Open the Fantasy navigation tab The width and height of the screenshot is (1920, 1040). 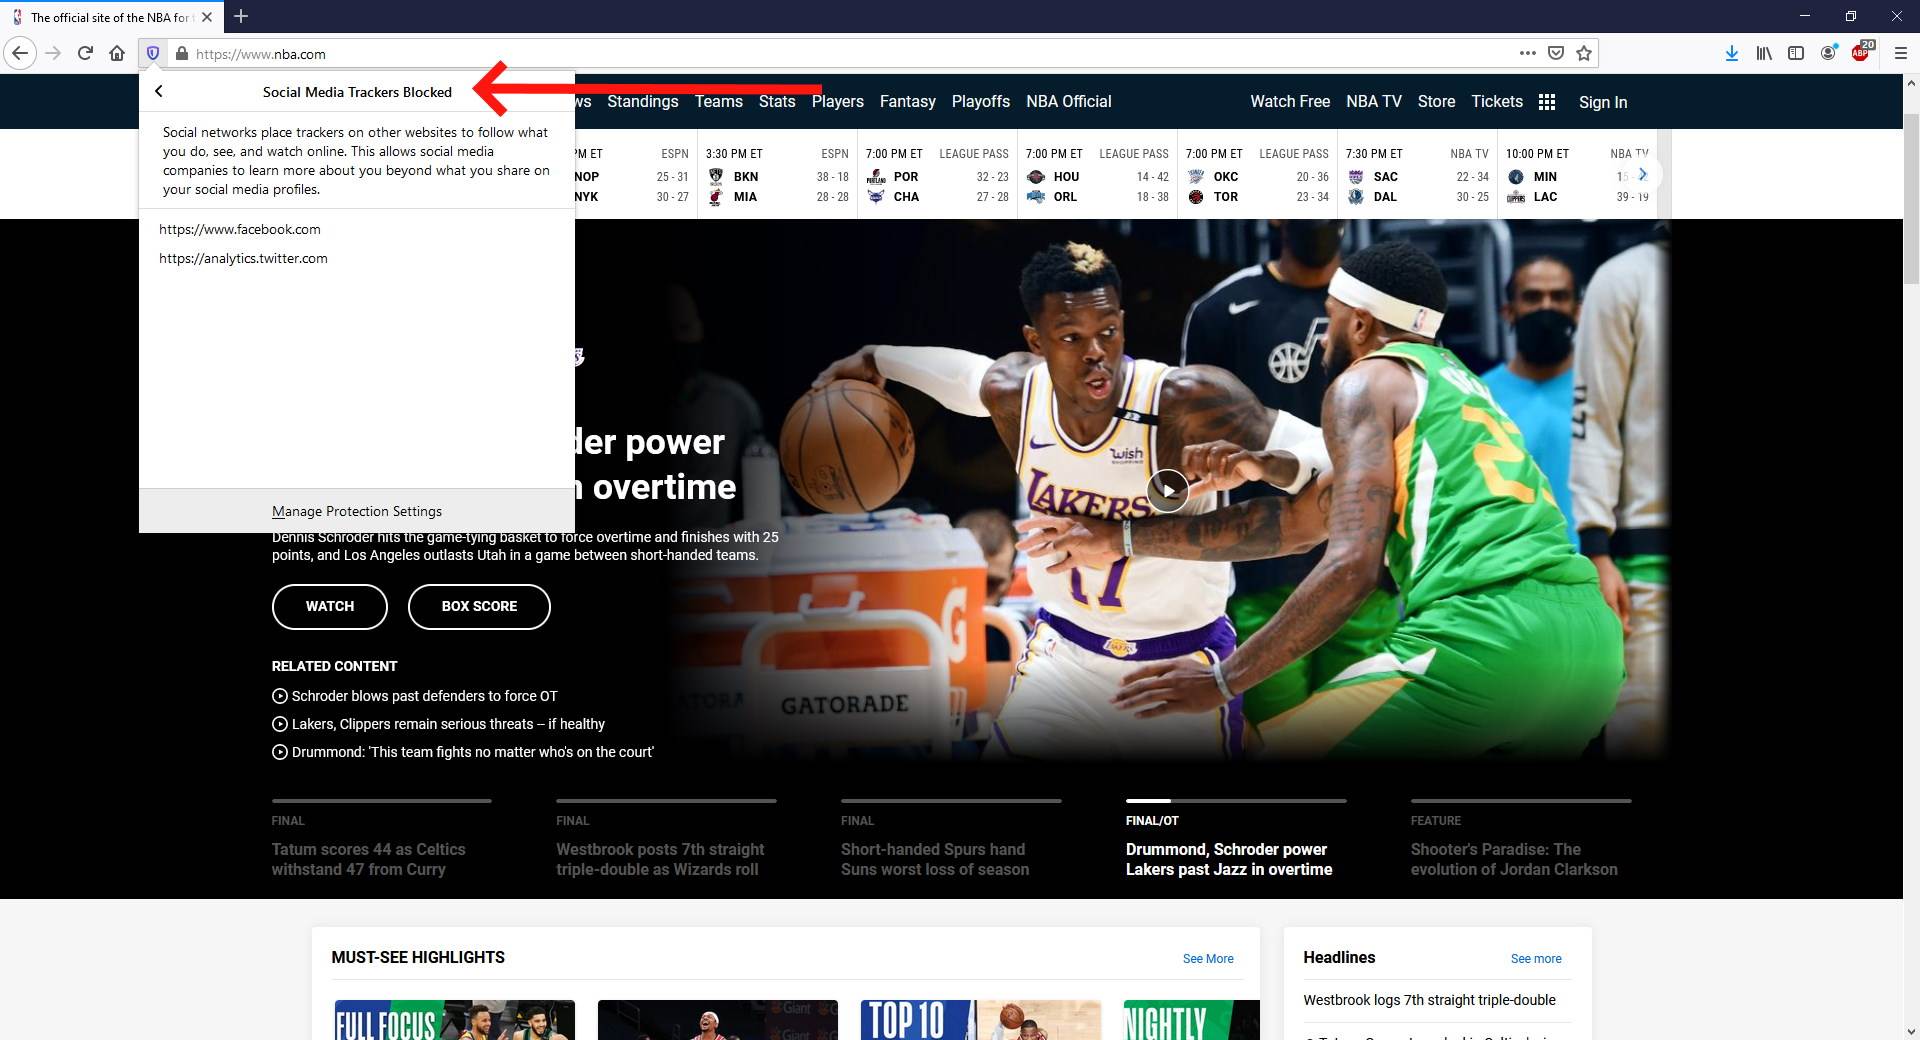[x=907, y=101]
